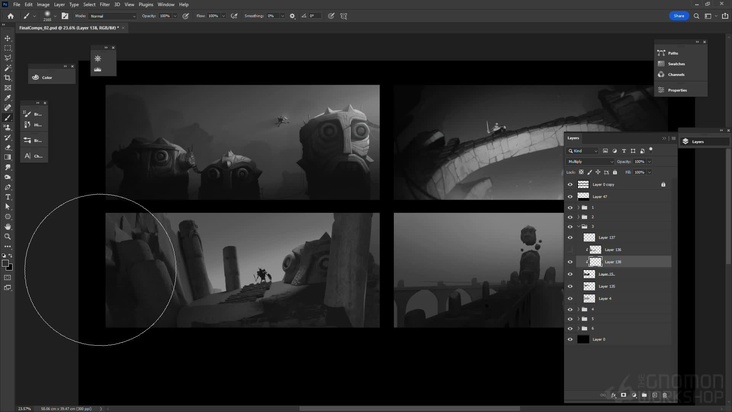Select the Type tool
The image size is (732, 412).
(7, 197)
